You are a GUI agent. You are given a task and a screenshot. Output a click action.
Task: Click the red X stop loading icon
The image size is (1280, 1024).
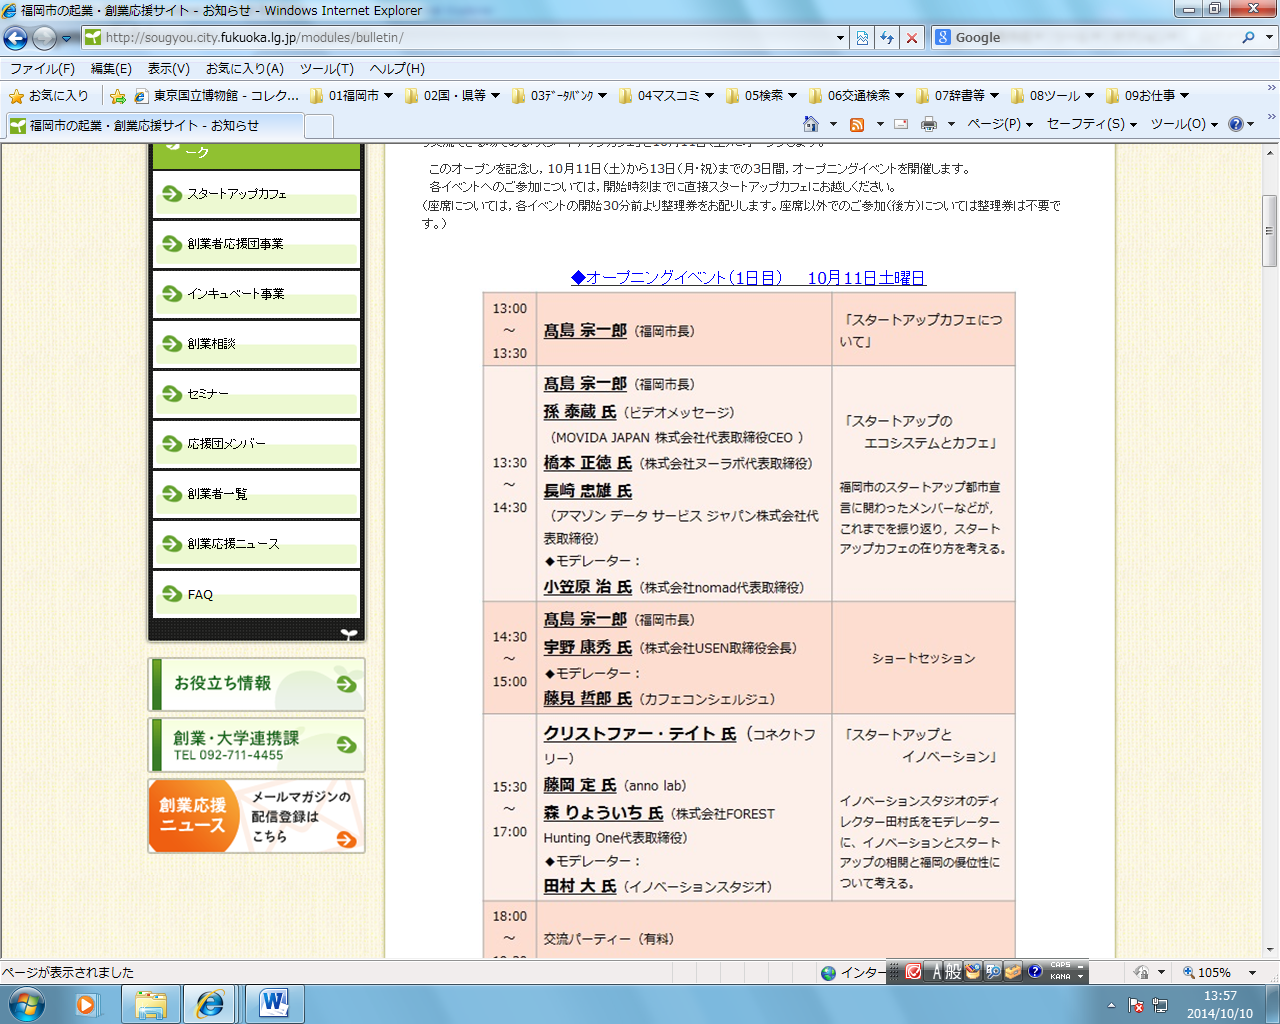(x=911, y=38)
